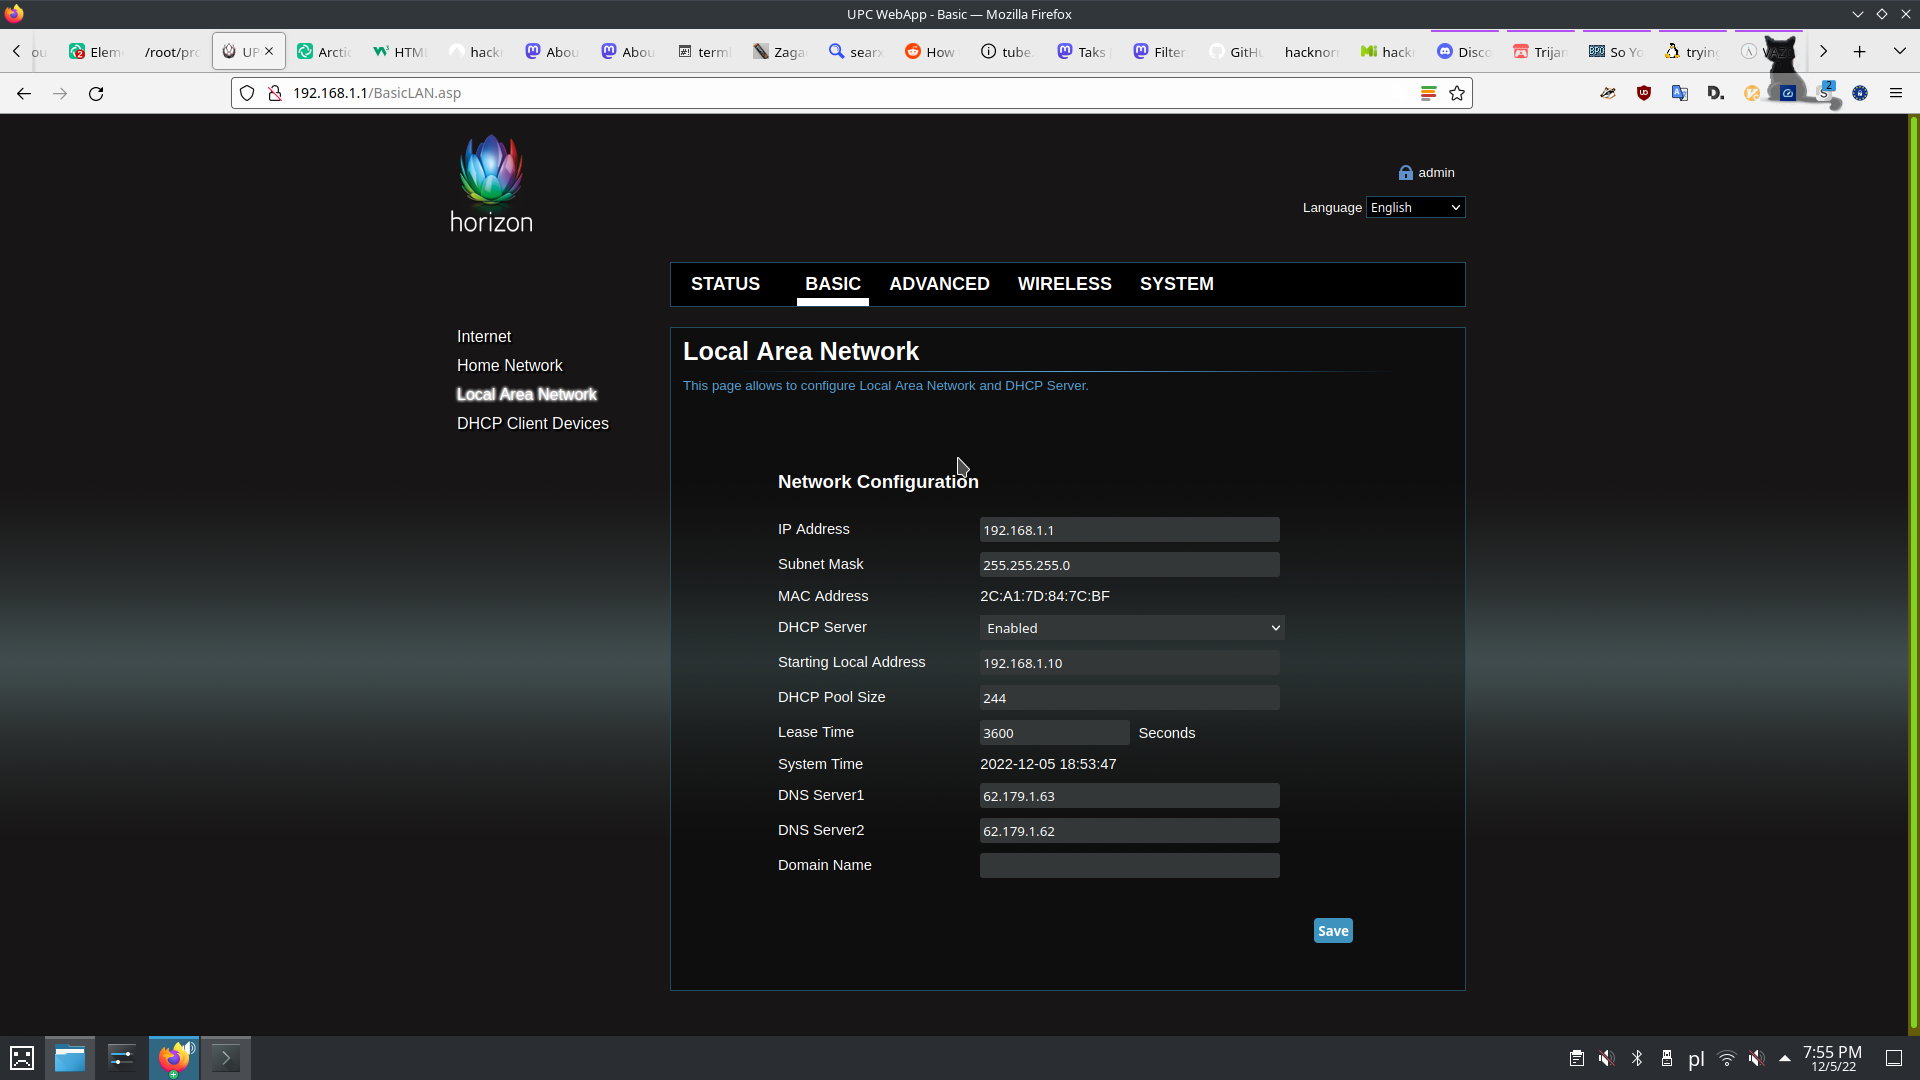Go back with the browser back arrow
The height and width of the screenshot is (1080, 1920).
click(x=24, y=93)
